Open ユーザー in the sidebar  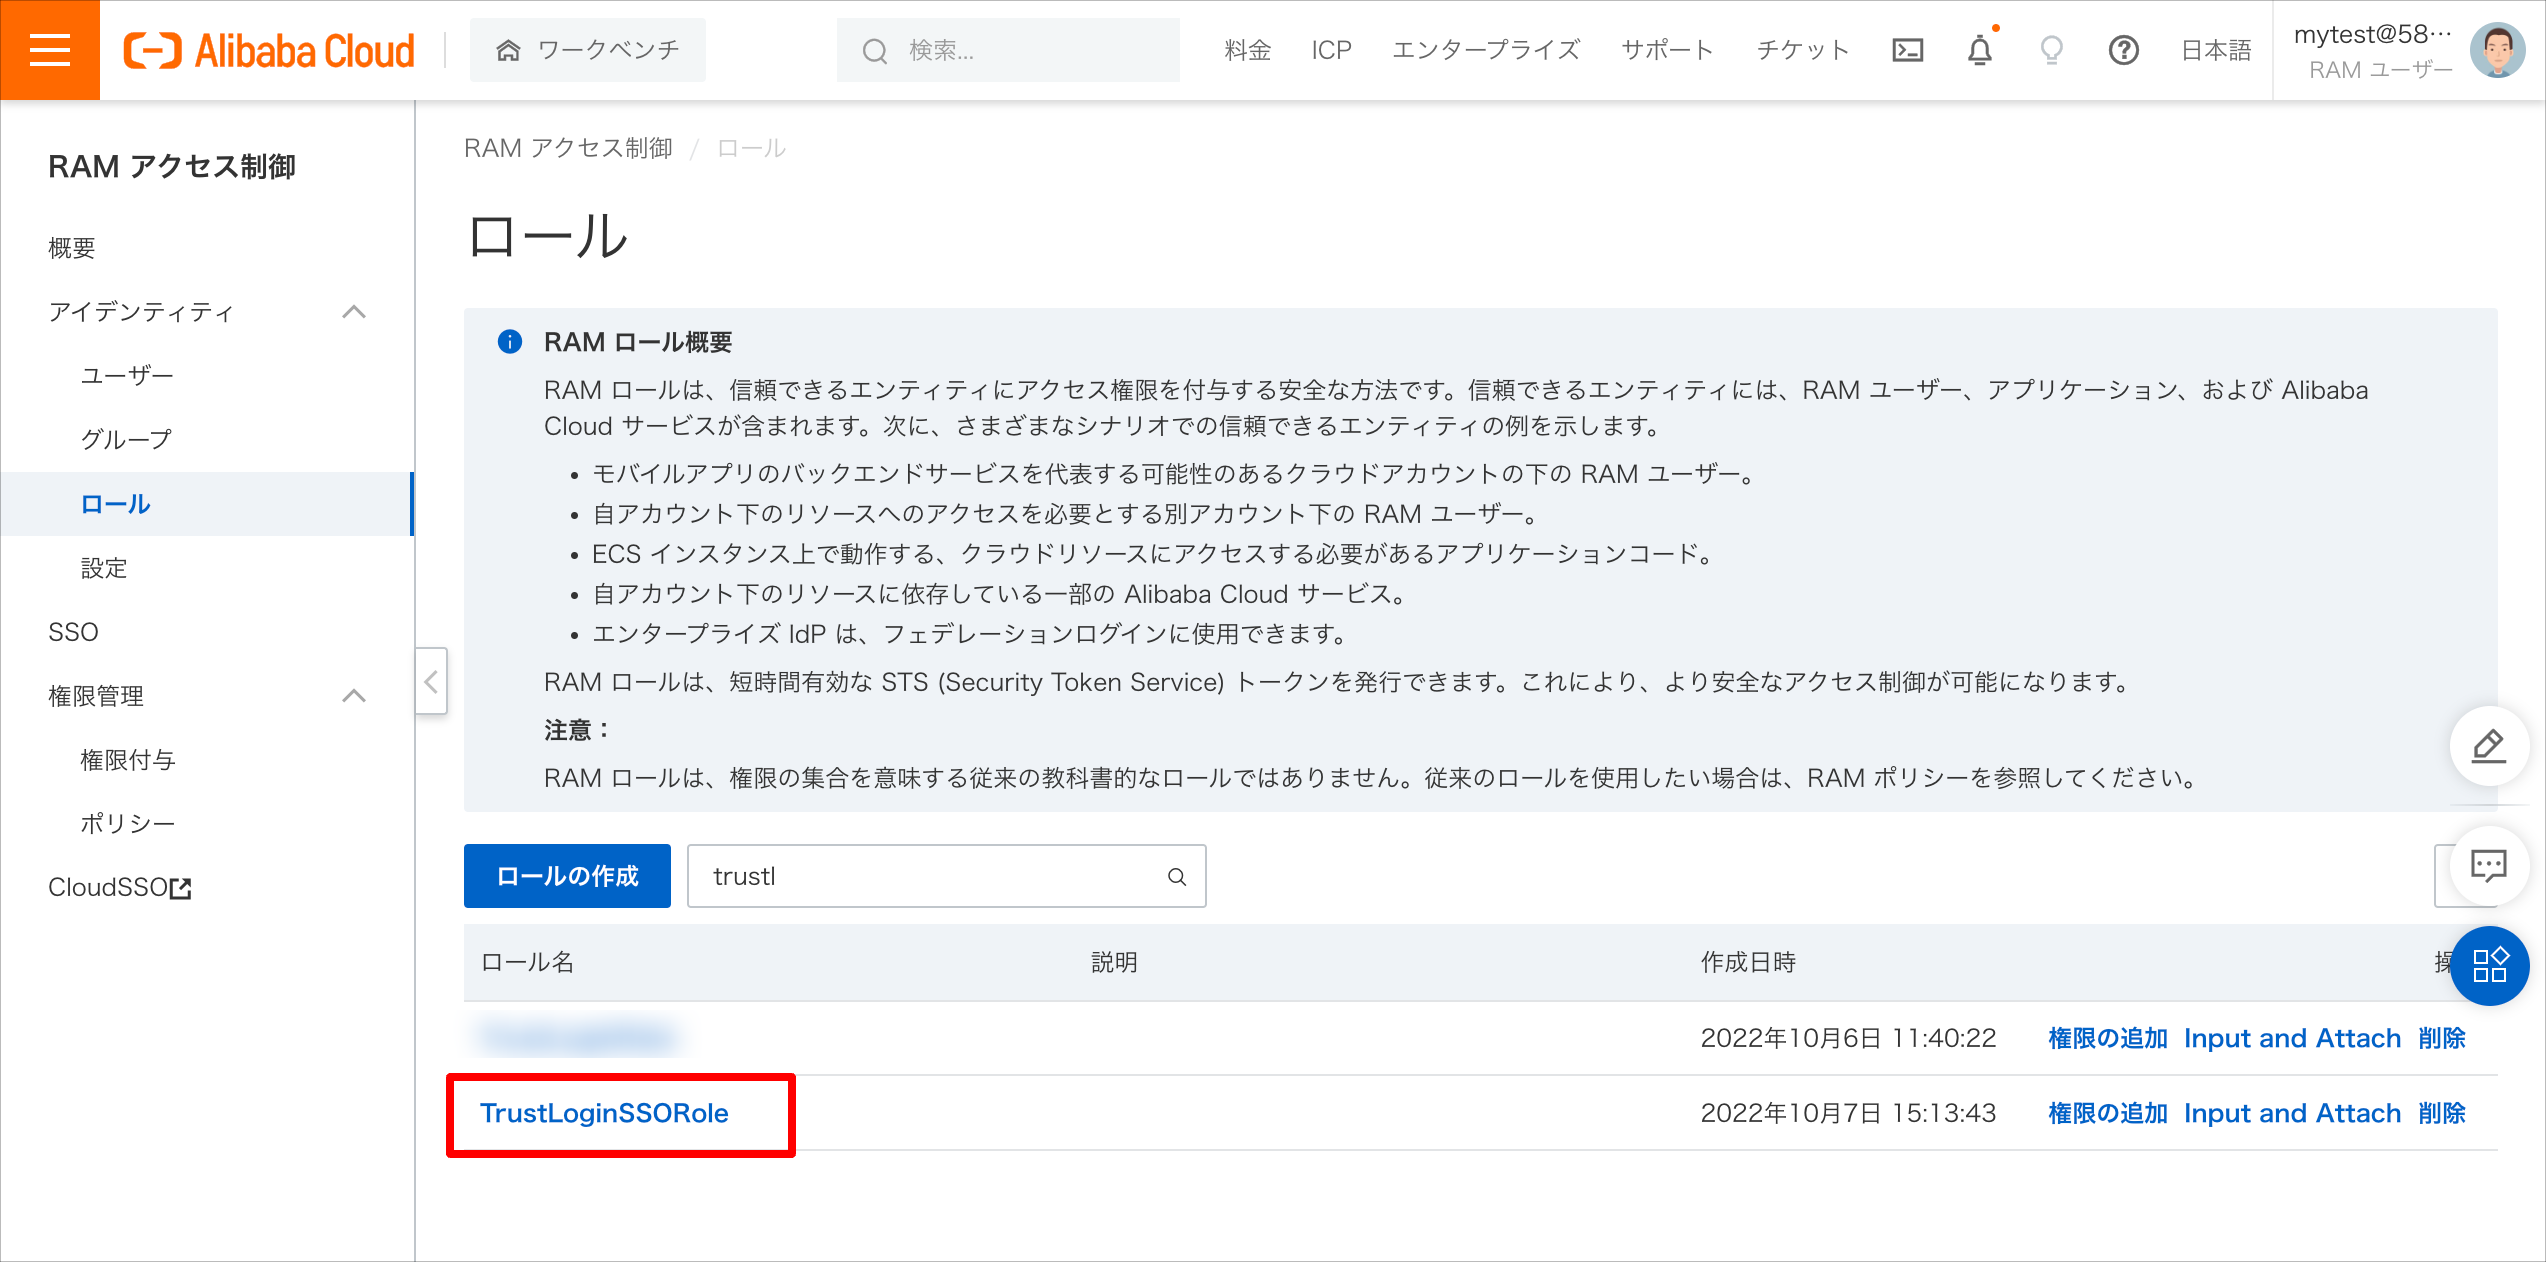(127, 376)
